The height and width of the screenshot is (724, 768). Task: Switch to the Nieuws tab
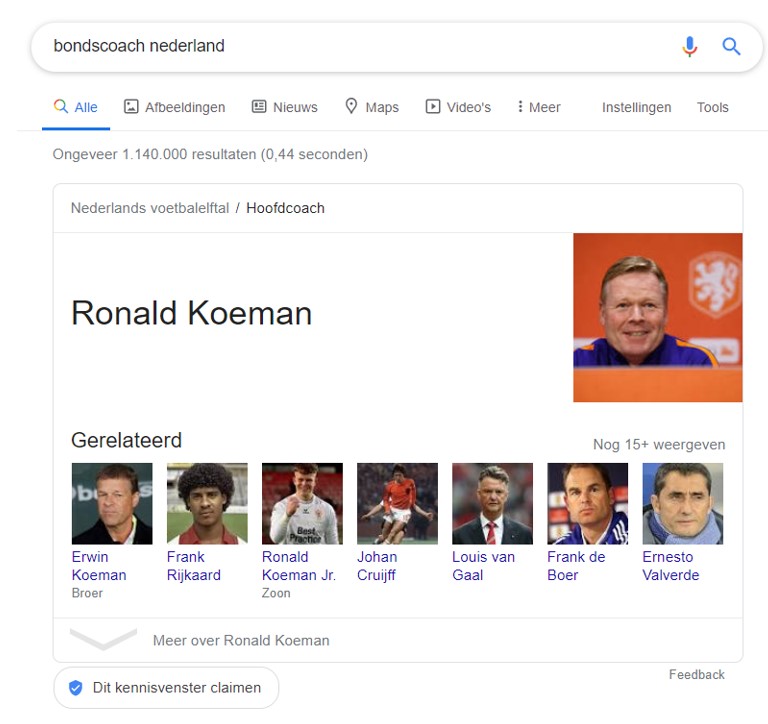[284, 107]
